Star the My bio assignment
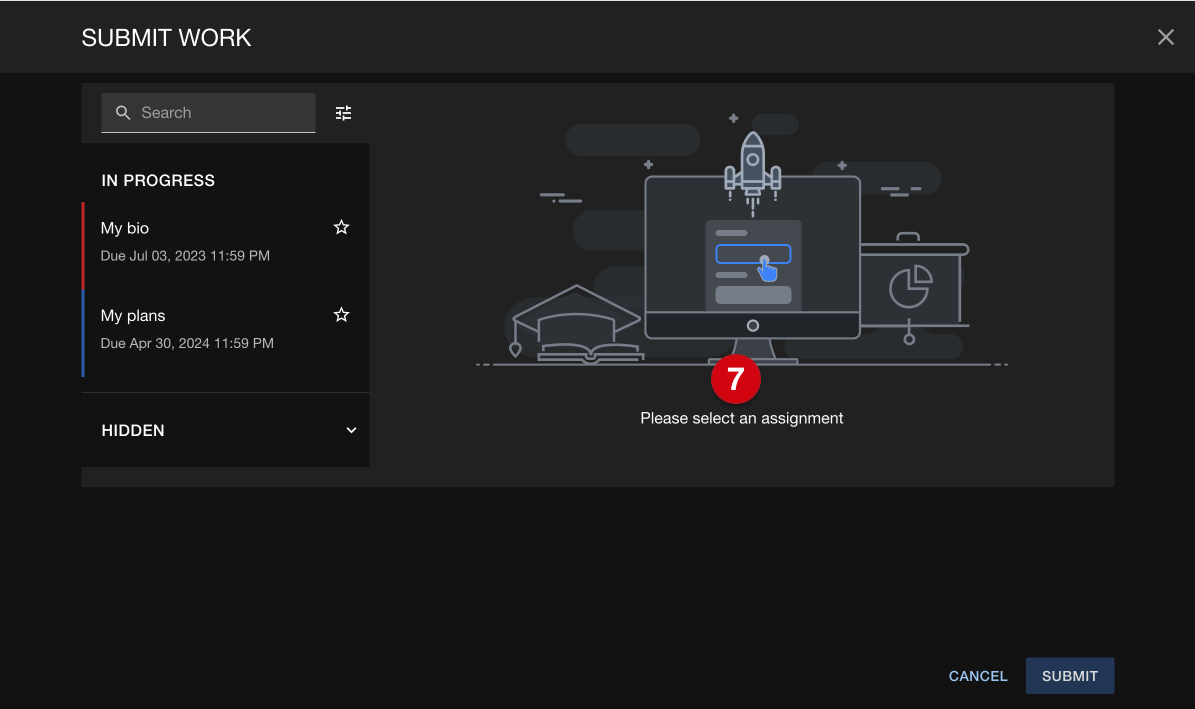This screenshot has height=709, width=1195. click(x=341, y=227)
